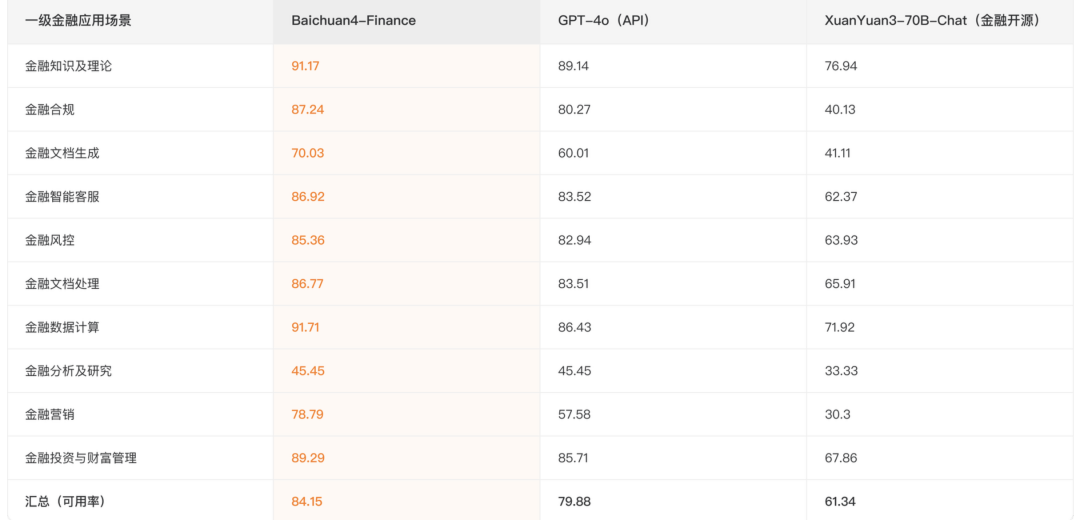The image size is (1080, 520).
Task: Click the XuanYuan total score 61.34
Action: point(840,501)
